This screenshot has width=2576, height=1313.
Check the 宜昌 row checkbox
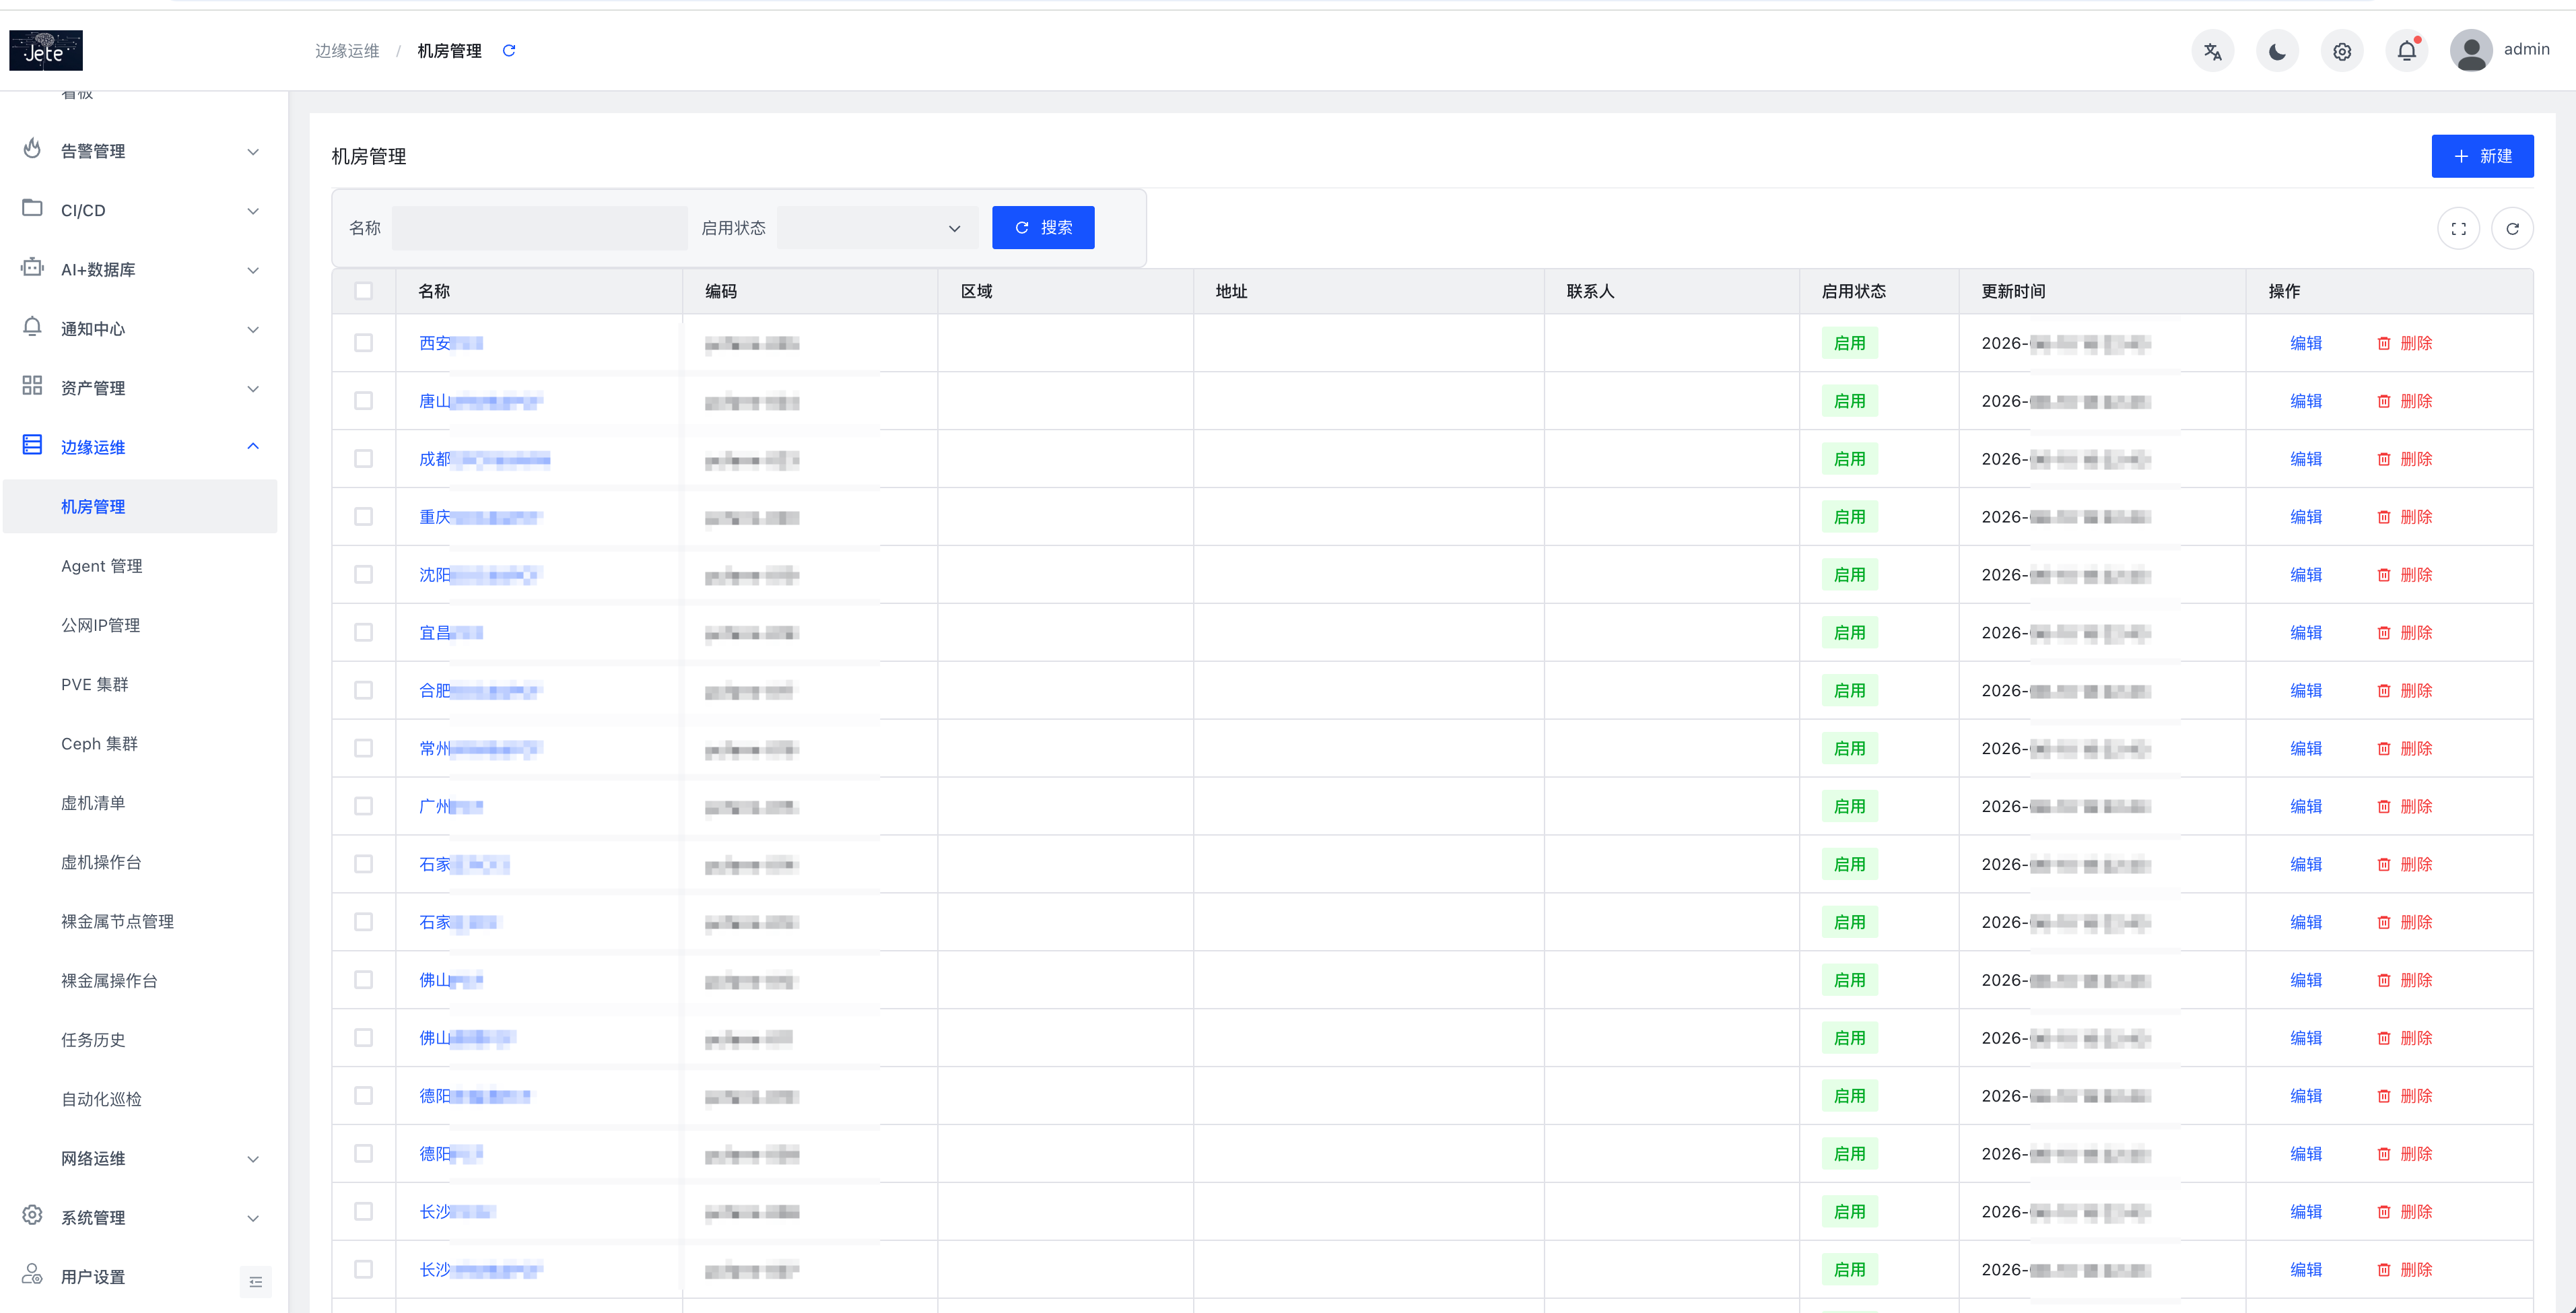coord(363,633)
